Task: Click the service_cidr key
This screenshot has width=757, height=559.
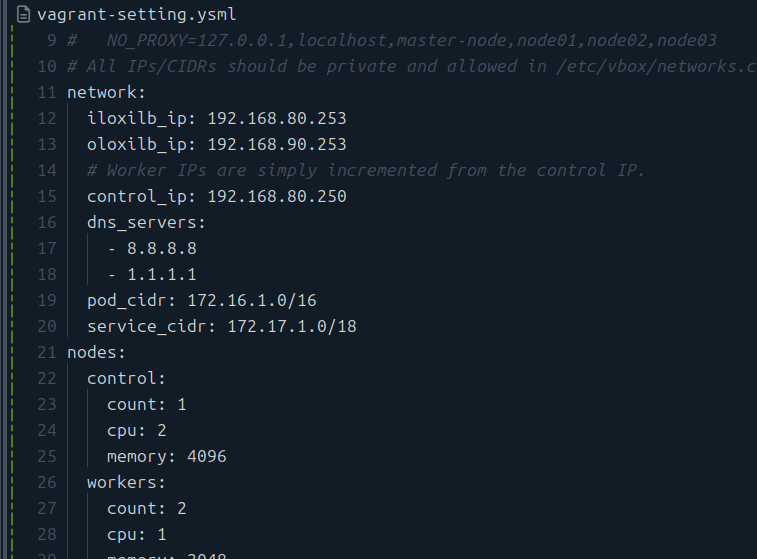Action: point(151,326)
